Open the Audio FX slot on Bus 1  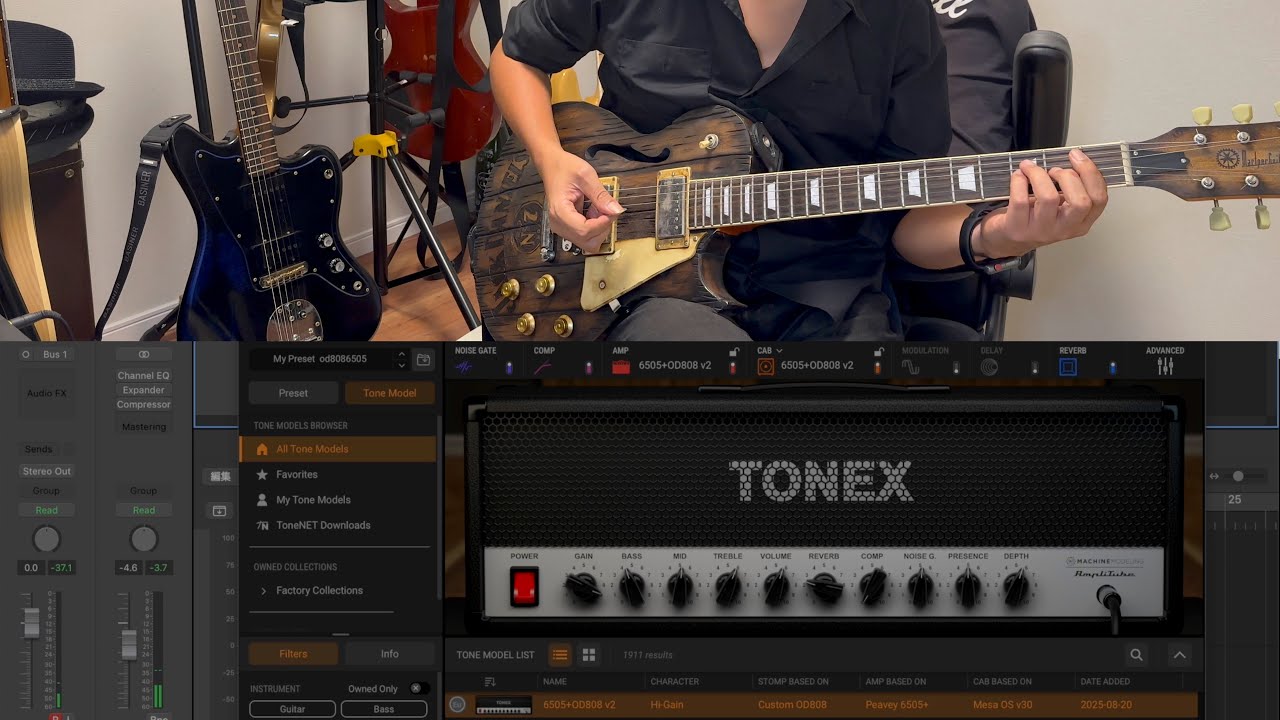[x=47, y=393]
